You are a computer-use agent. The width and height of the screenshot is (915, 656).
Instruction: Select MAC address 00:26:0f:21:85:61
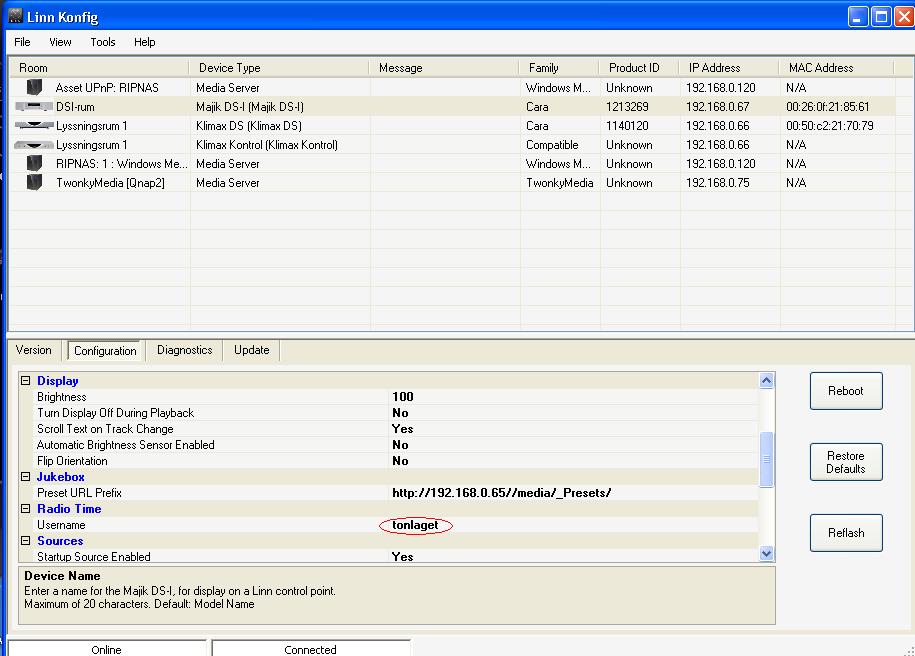(x=827, y=107)
